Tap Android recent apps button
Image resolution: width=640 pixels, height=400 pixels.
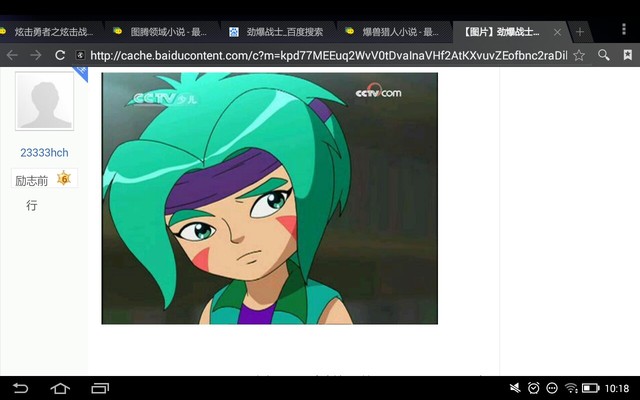[x=100, y=388]
